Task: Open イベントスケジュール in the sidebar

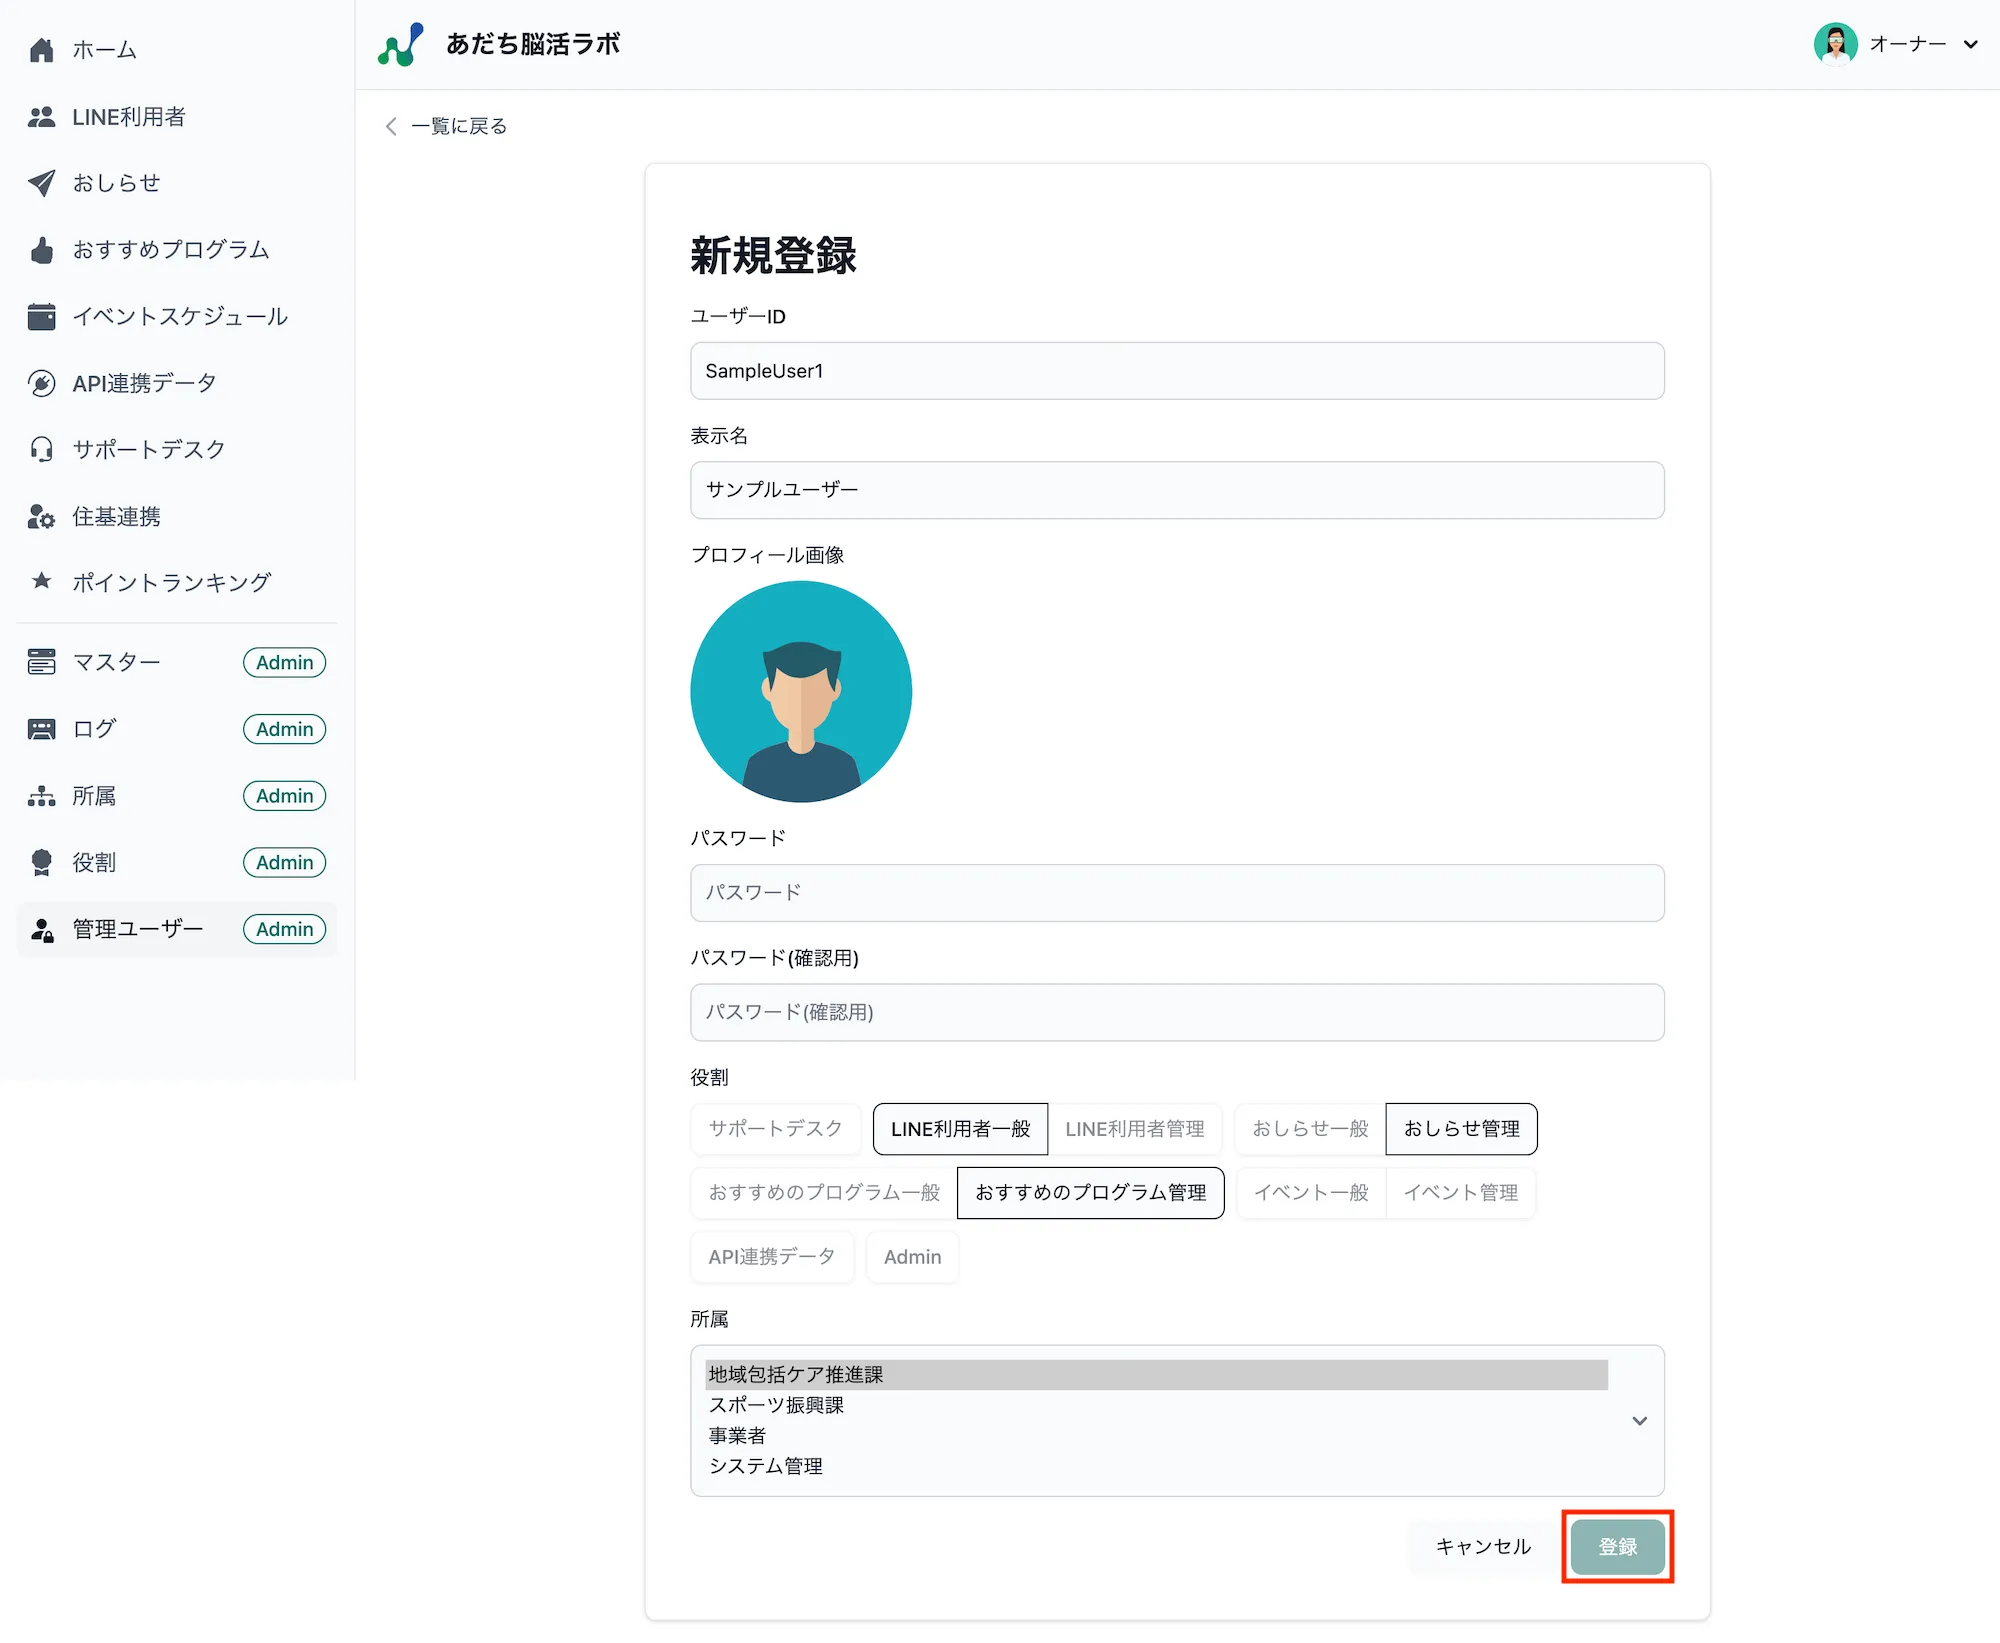Action: click(x=181, y=316)
